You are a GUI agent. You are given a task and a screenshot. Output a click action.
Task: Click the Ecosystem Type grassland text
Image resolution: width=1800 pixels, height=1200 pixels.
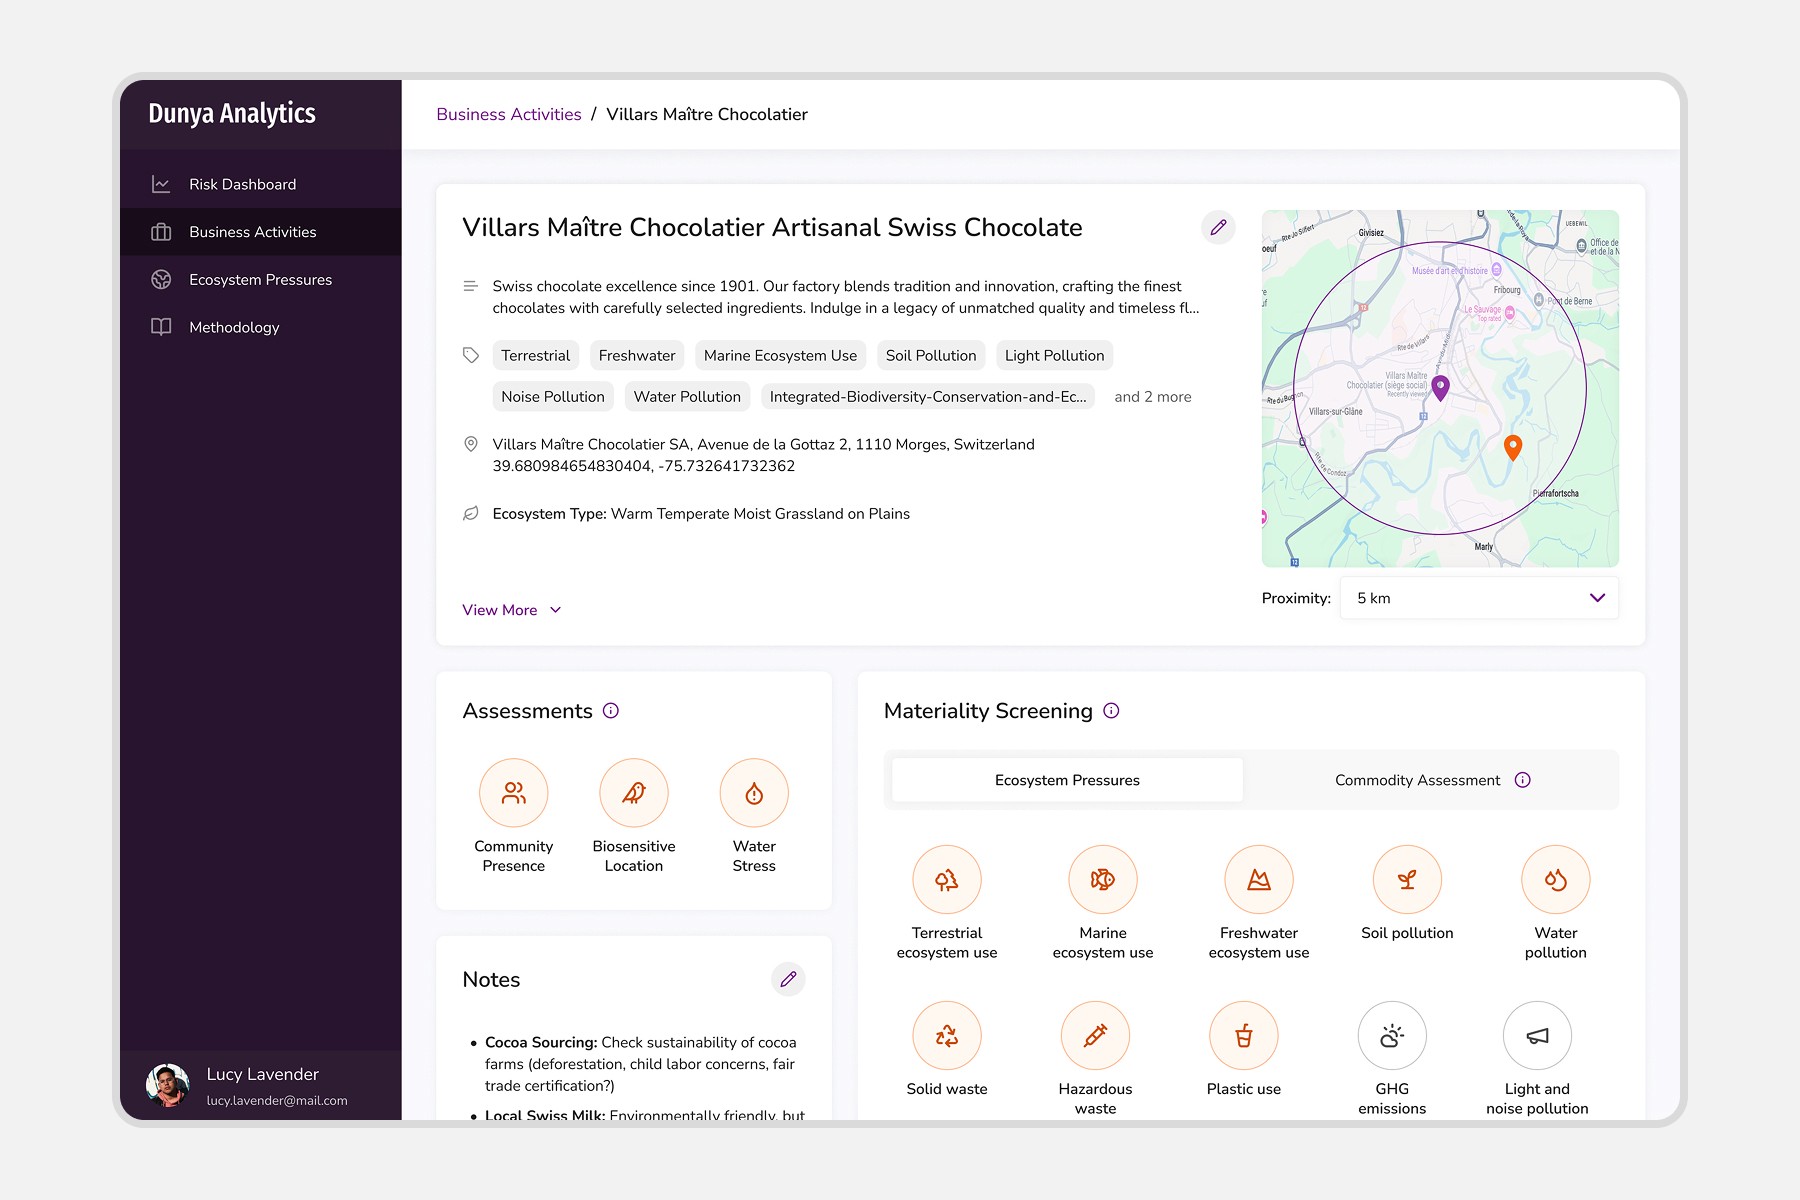click(x=701, y=514)
